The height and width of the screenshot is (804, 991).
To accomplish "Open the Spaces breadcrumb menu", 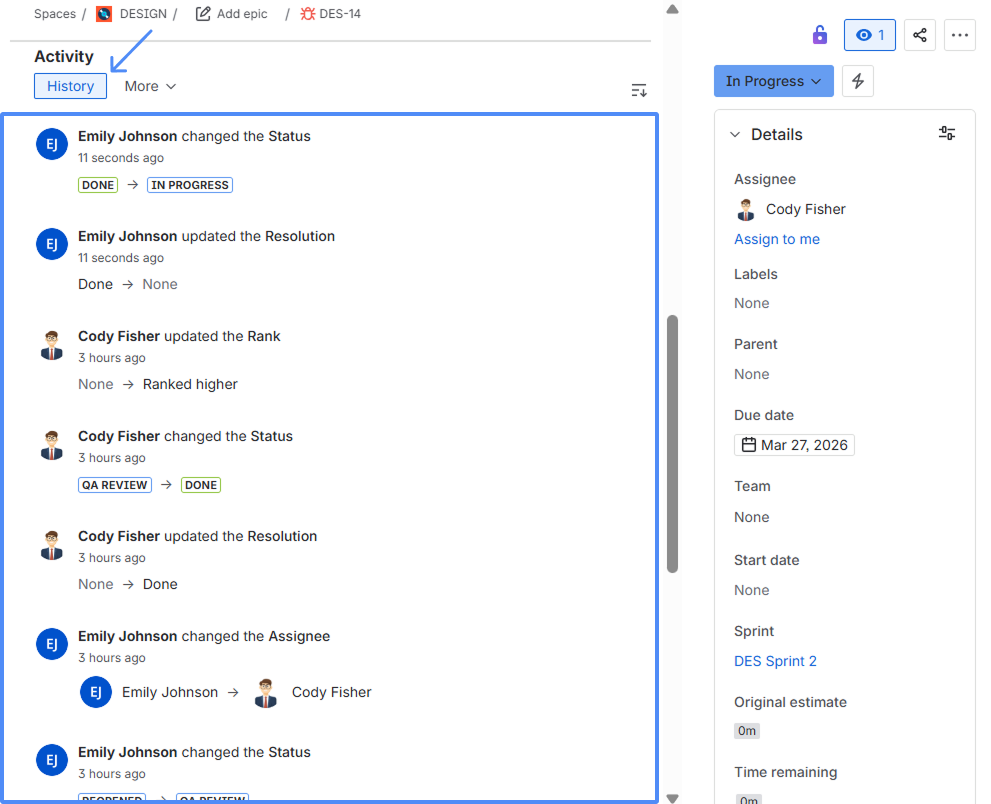I will 55,13.
